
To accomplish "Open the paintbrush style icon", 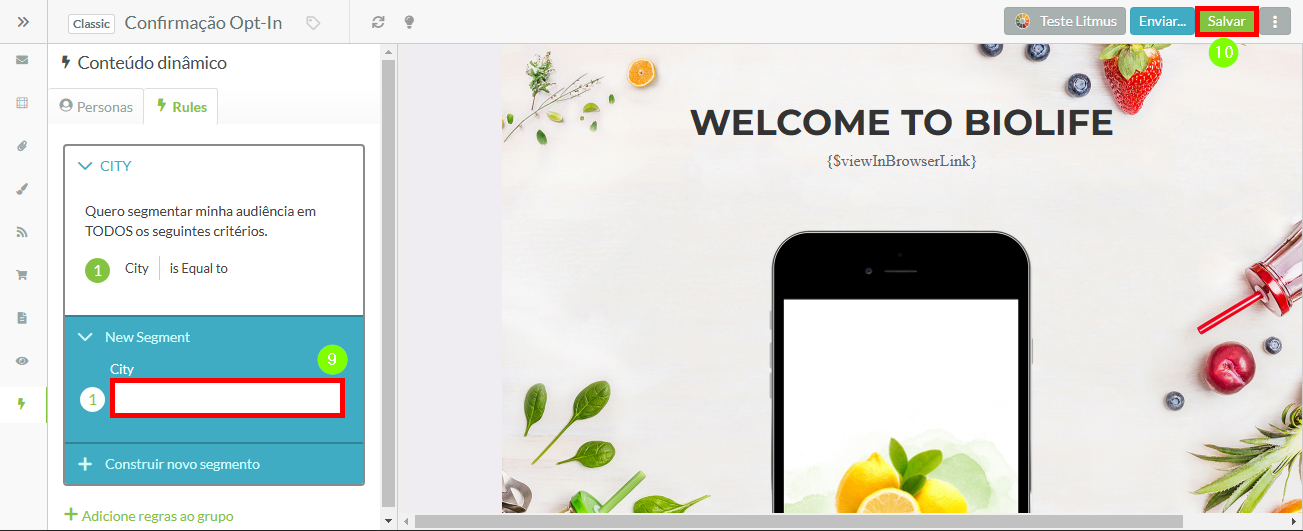I will point(22,188).
